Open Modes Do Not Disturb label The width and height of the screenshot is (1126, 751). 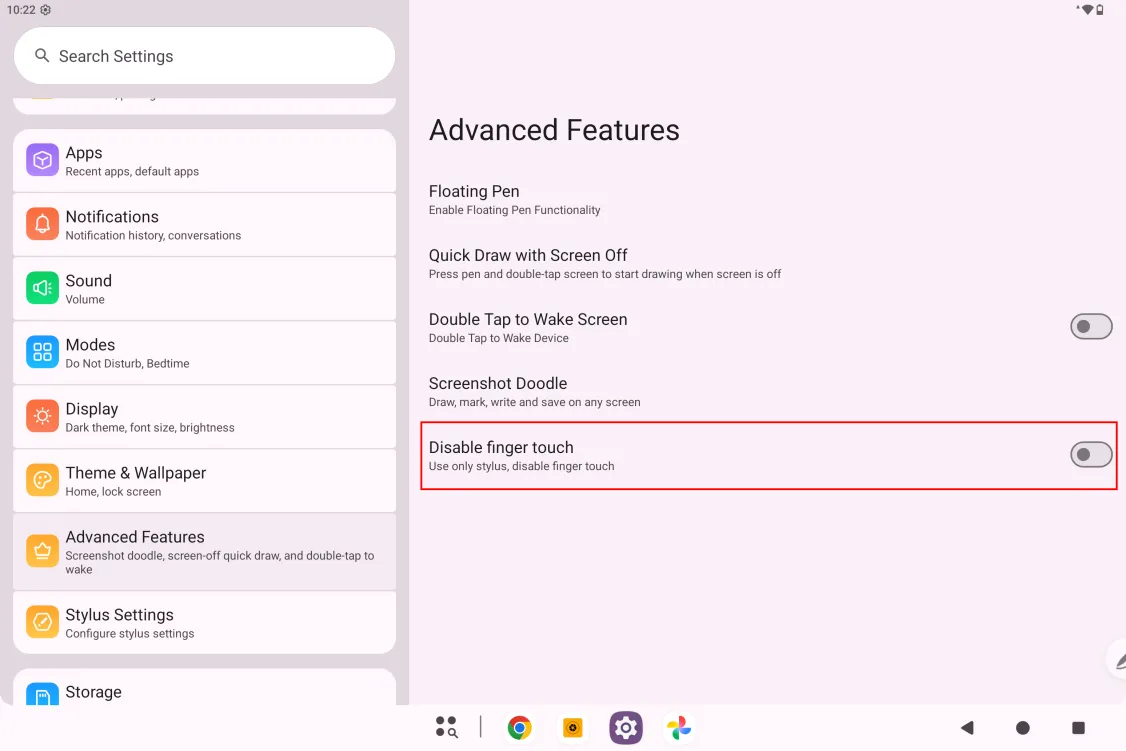click(127, 363)
